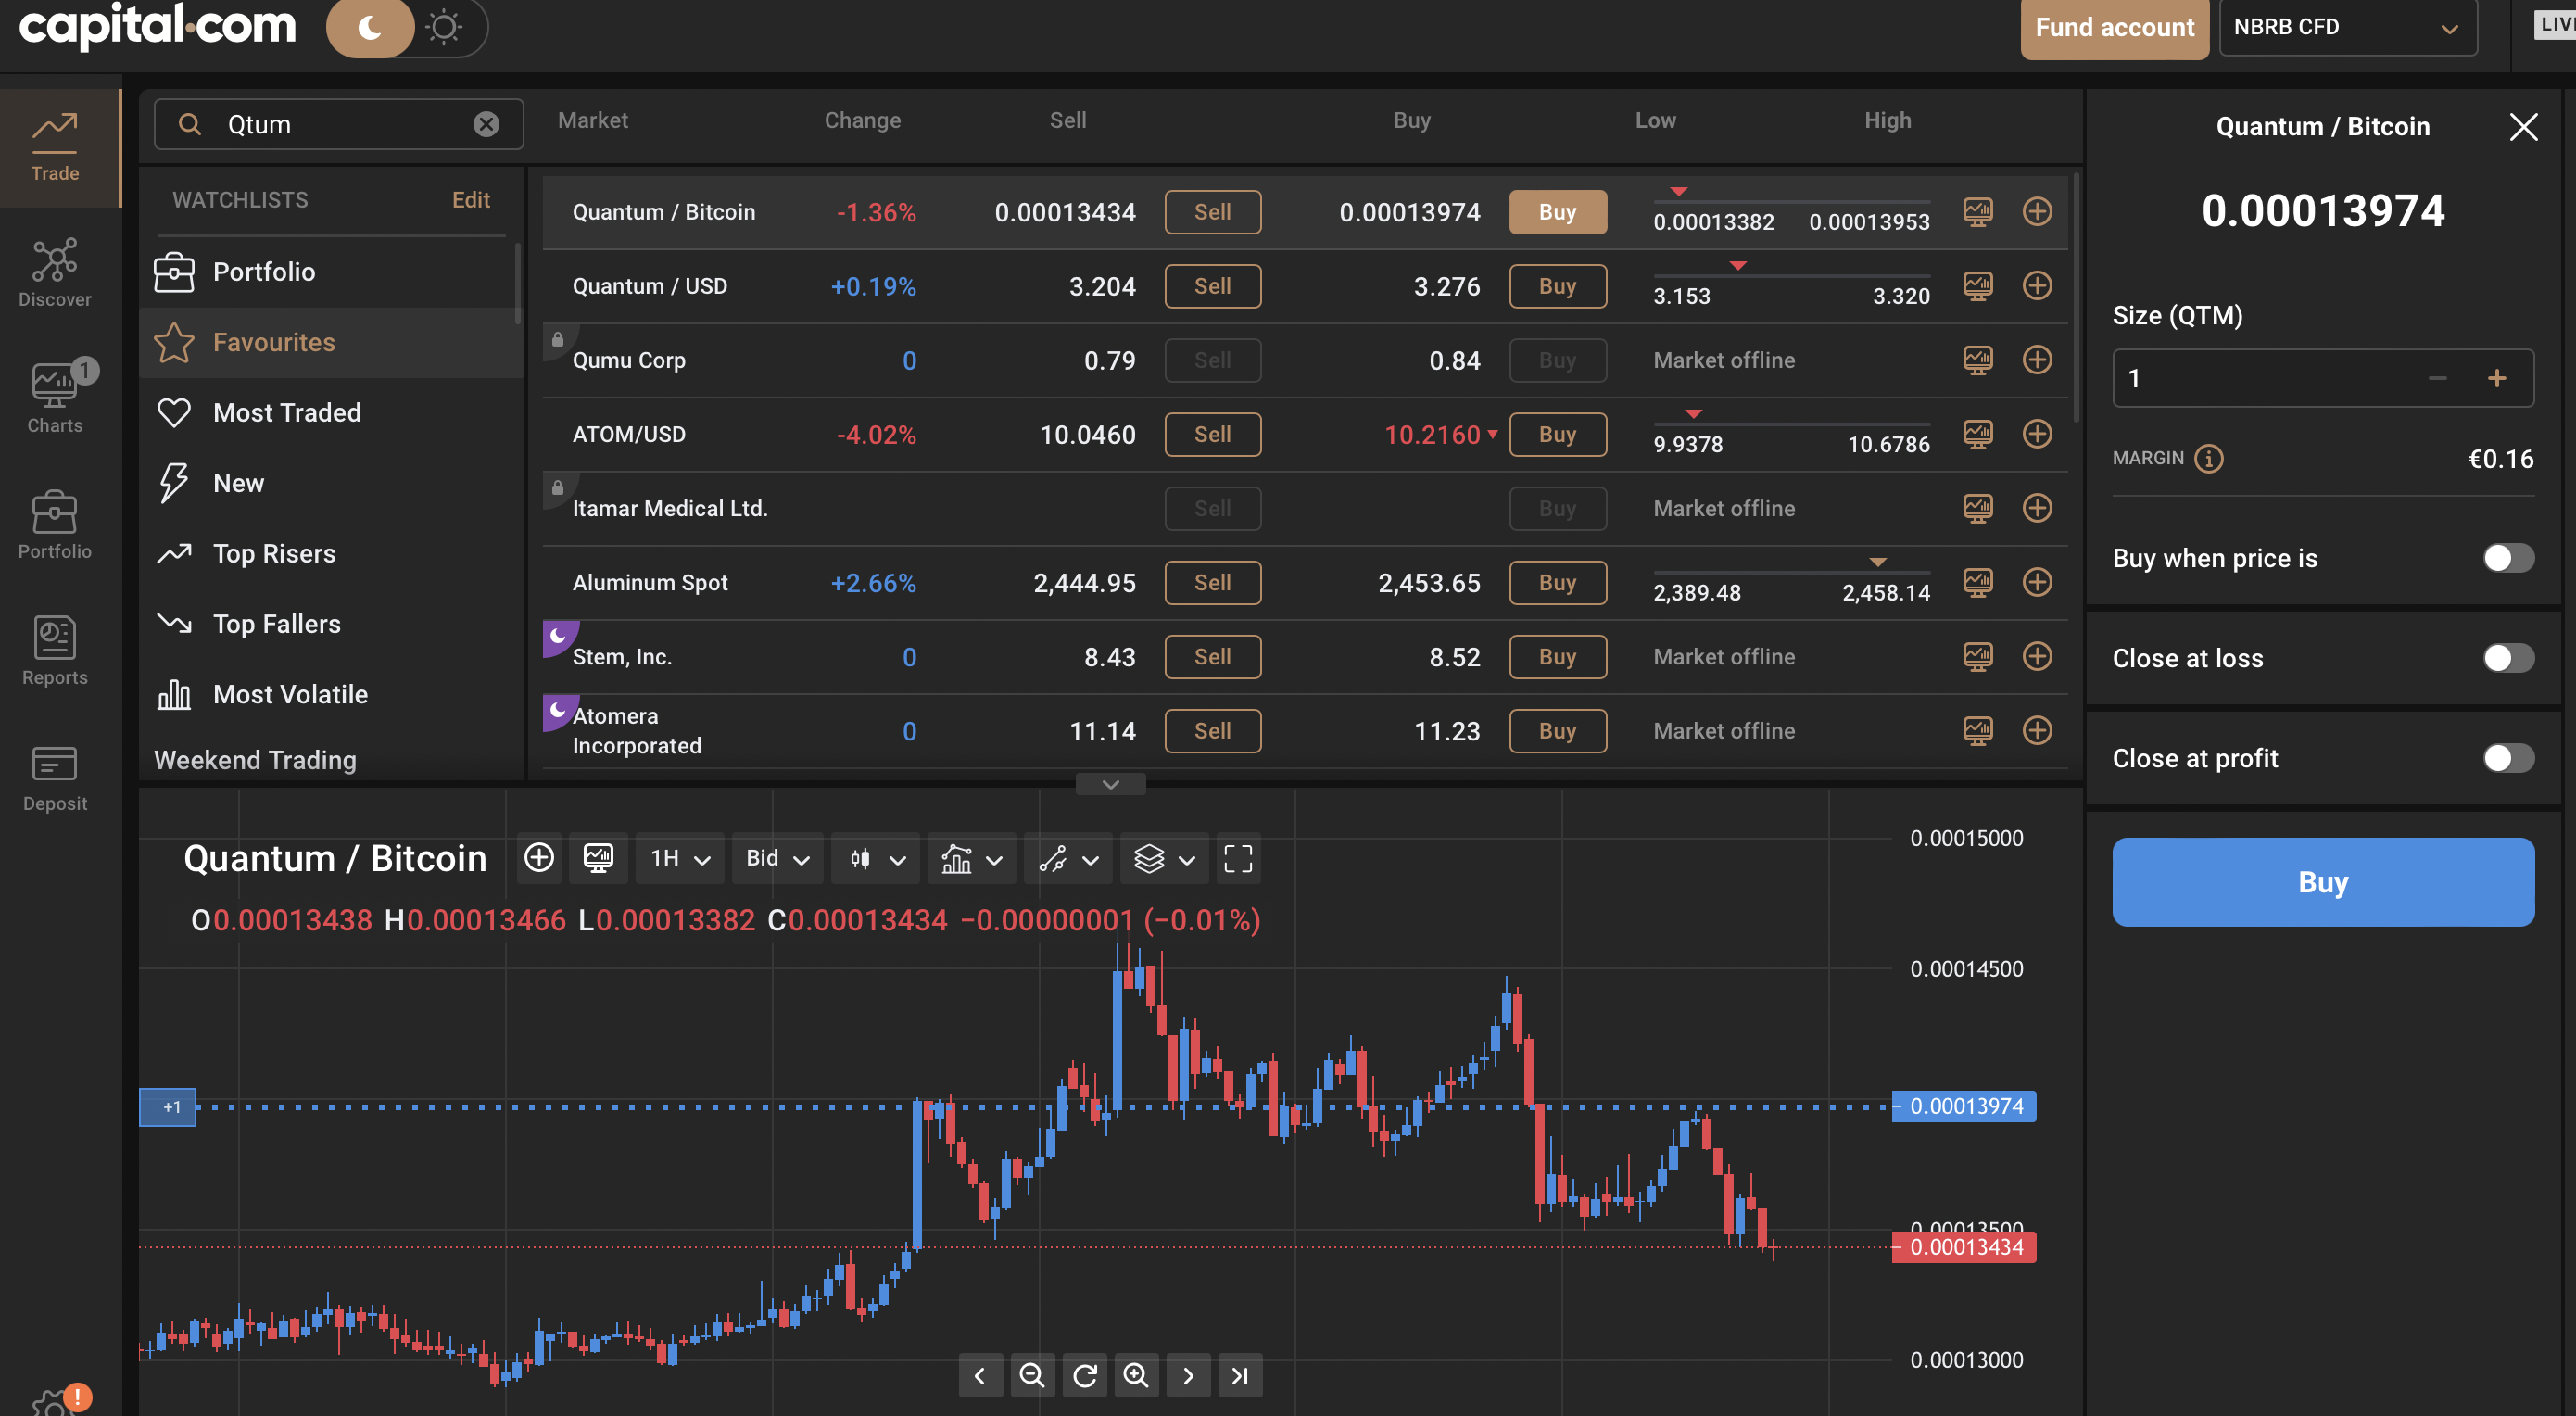Add Quantum / Bitcoin row to watchlist
Screen dimensions: 2576x1416
2037,212
